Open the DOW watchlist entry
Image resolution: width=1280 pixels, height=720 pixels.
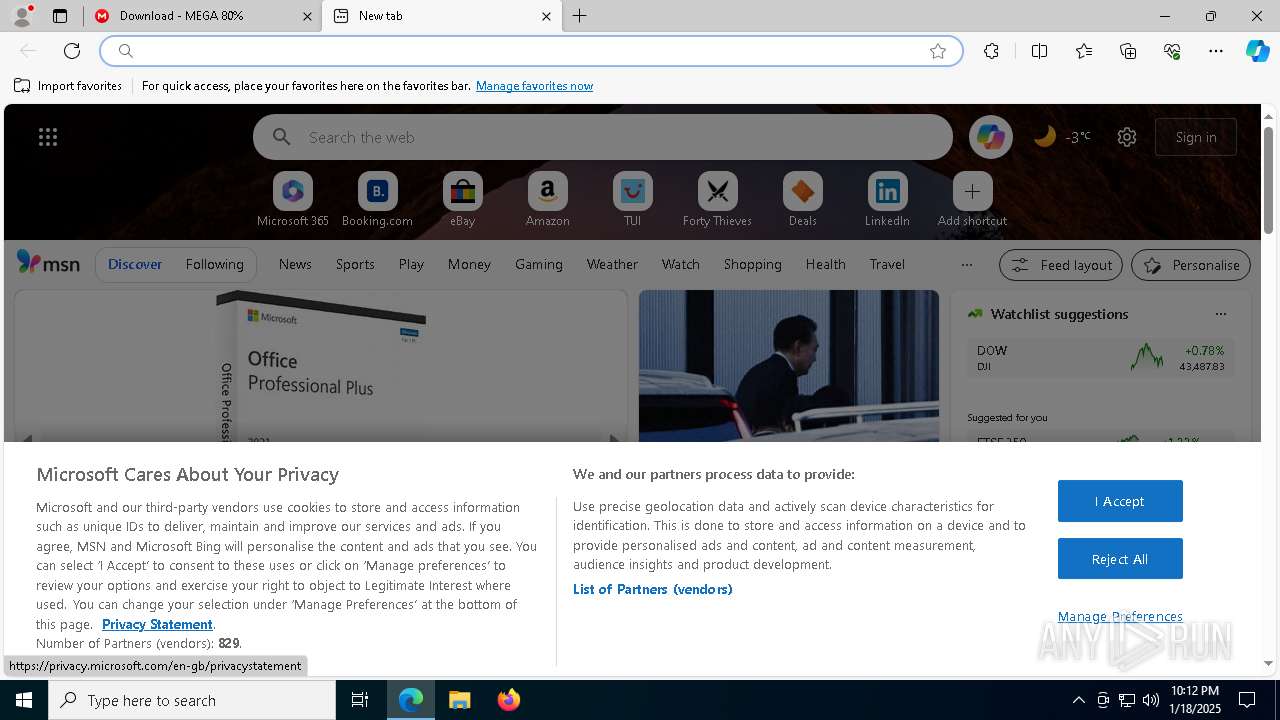click(x=1100, y=358)
